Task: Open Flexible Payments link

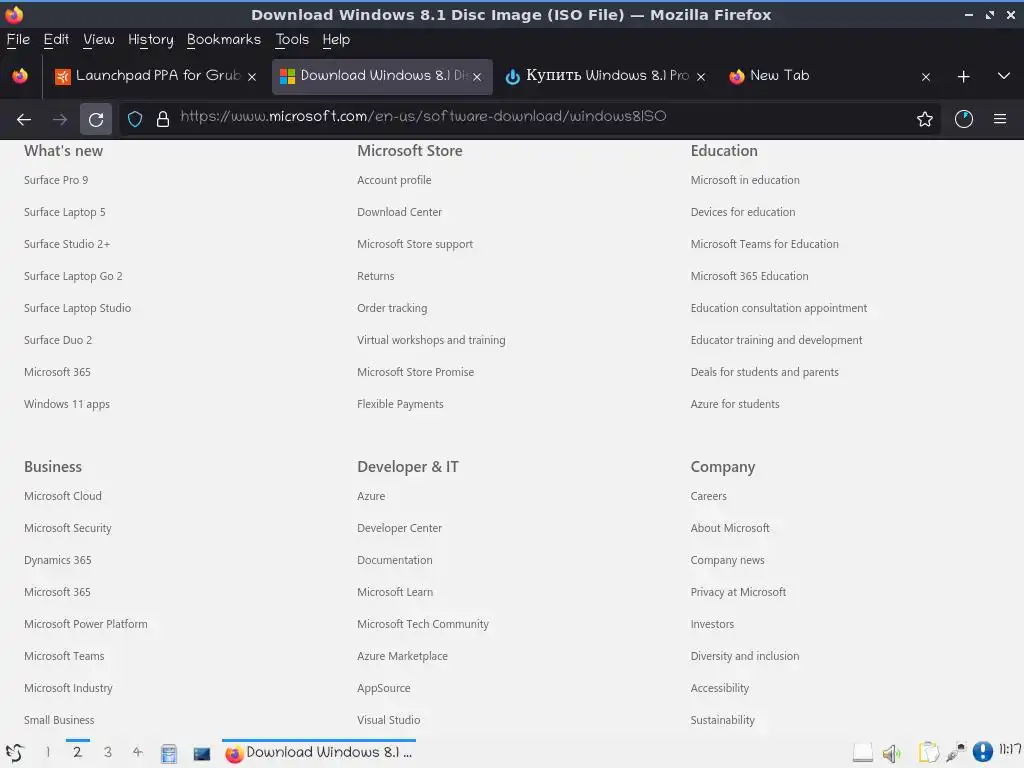Action: pos(400,404)
